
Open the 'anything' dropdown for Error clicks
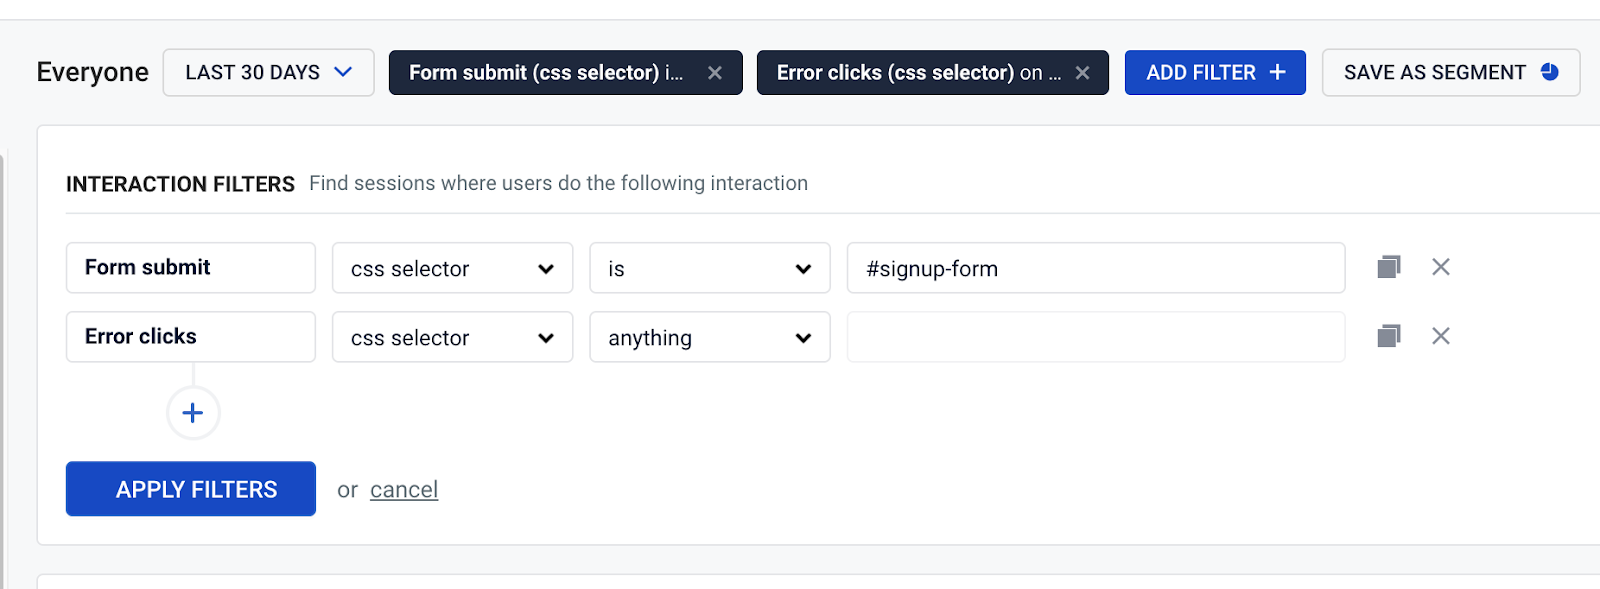click(709, 337)
